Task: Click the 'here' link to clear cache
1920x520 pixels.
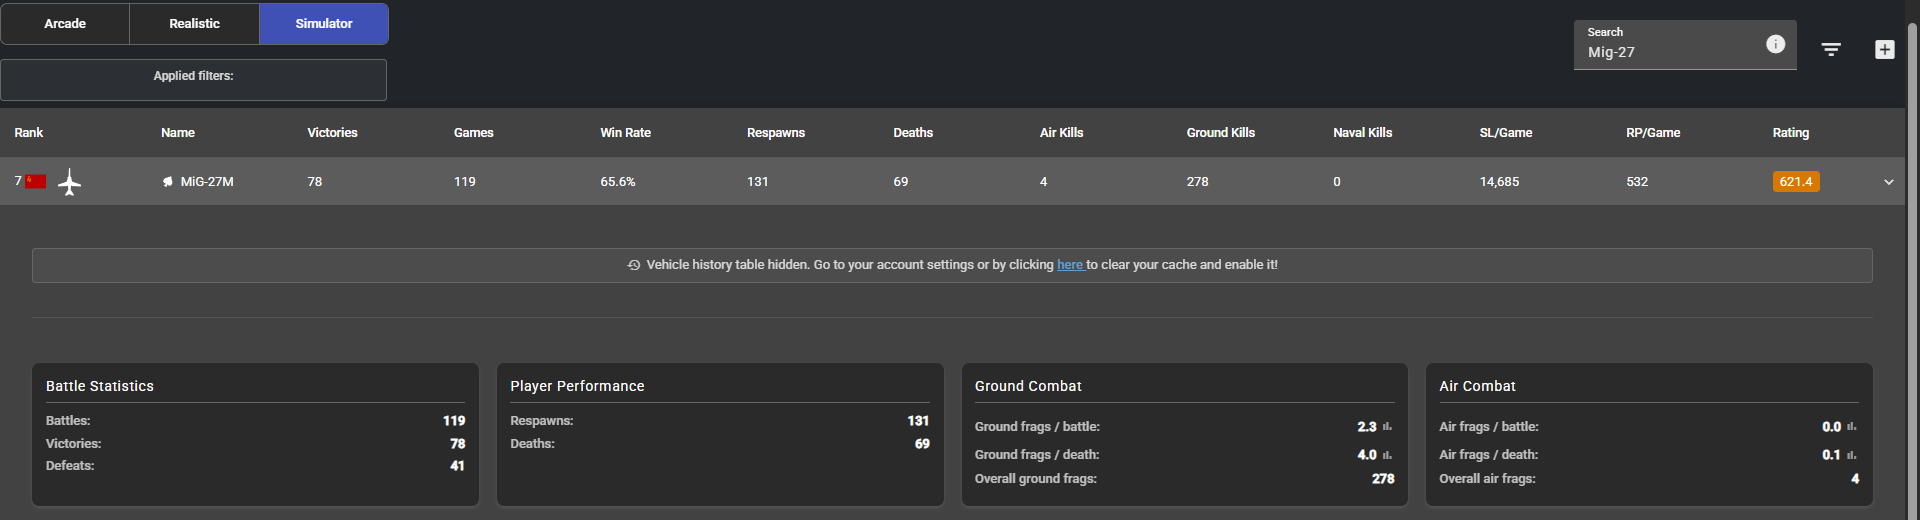Action: 1069,265
